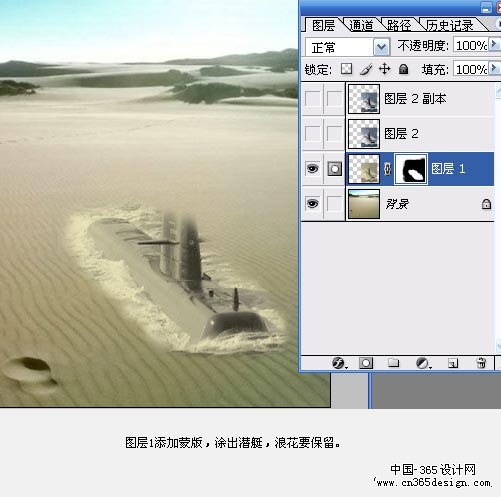Select the 图层 1 layer mask thumbnail

coord(411,169)
